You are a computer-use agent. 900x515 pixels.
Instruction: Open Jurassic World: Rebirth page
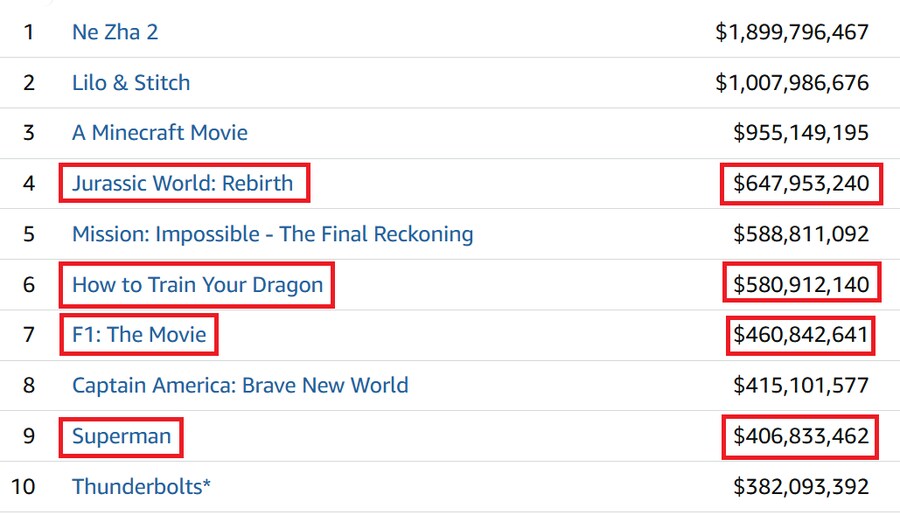coord(183,183)
